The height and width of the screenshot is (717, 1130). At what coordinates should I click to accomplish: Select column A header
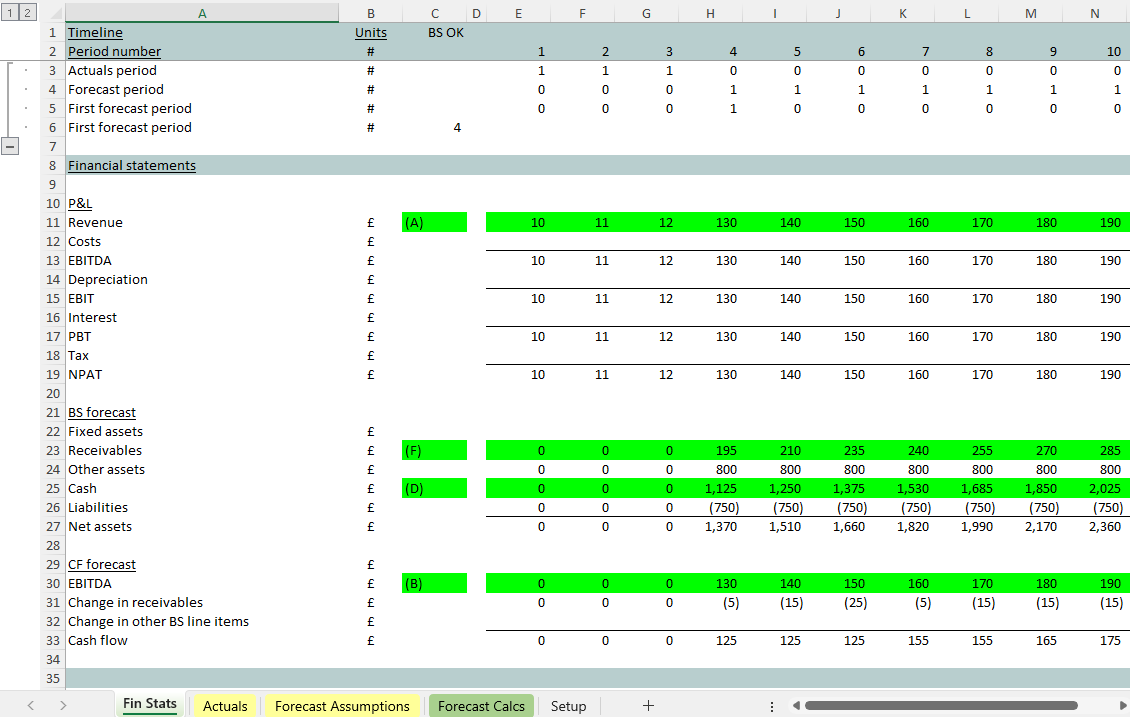tap(202, 12)
